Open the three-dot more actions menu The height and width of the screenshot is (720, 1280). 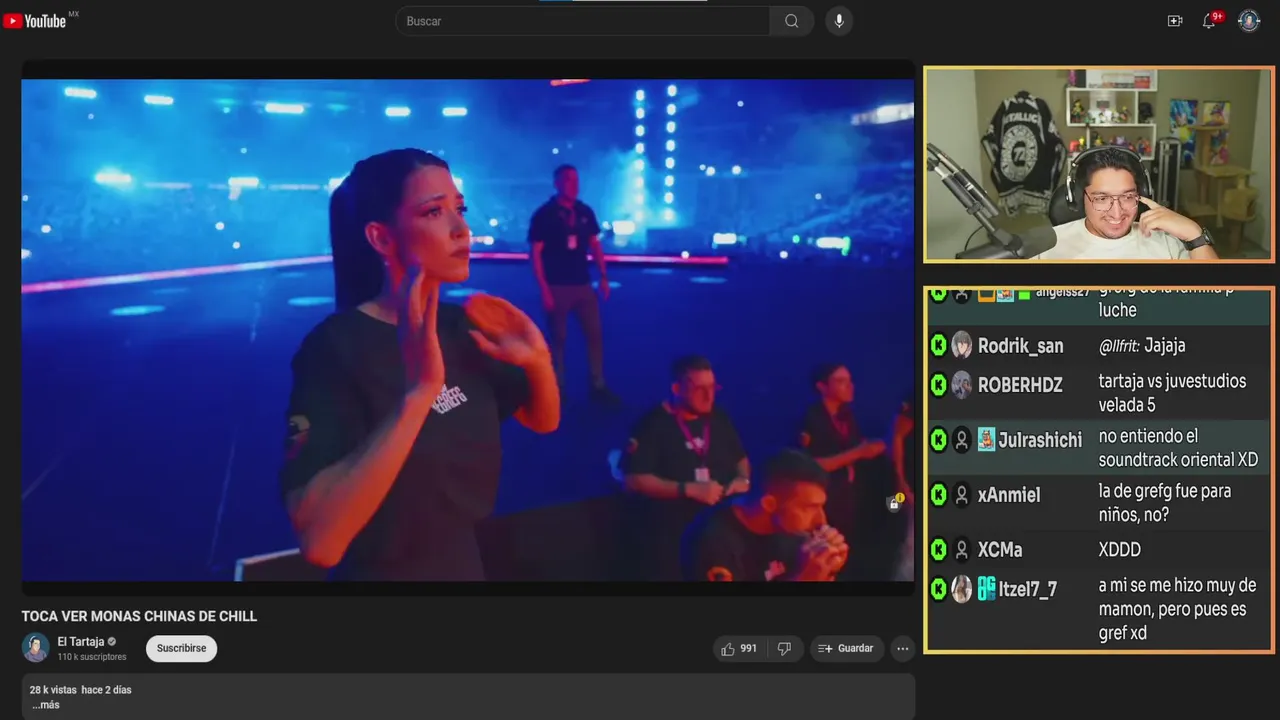[x=902, y=649]
